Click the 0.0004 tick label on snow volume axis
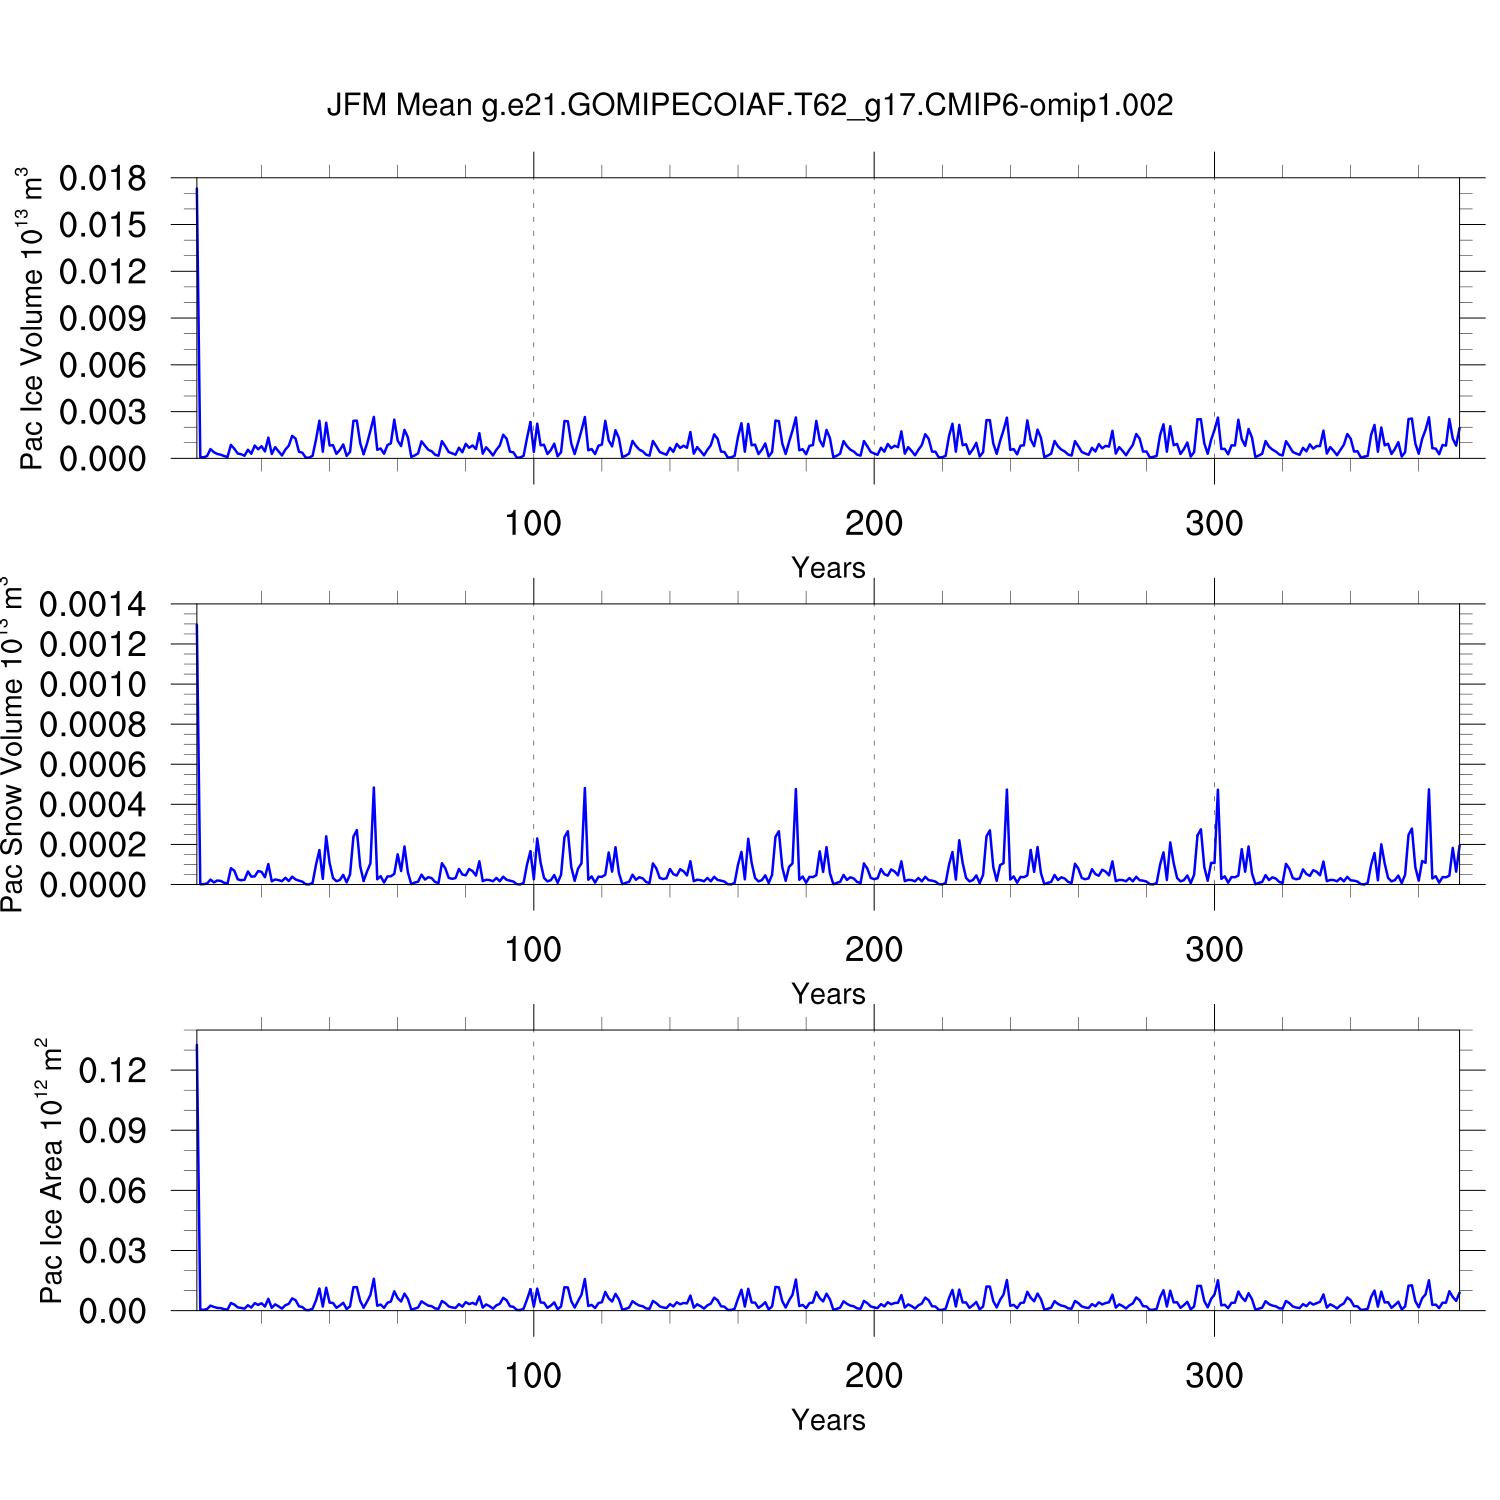 [92, 805]
